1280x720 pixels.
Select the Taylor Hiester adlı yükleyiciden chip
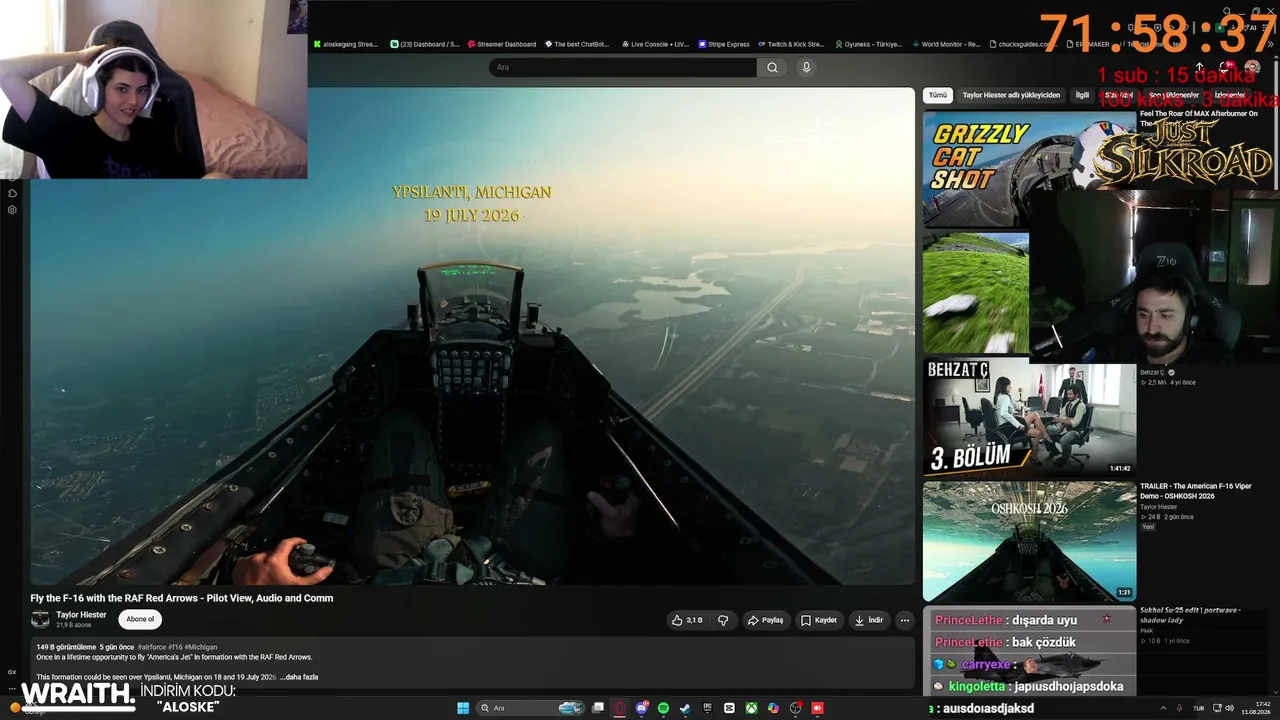click(x=1011, y=95)
